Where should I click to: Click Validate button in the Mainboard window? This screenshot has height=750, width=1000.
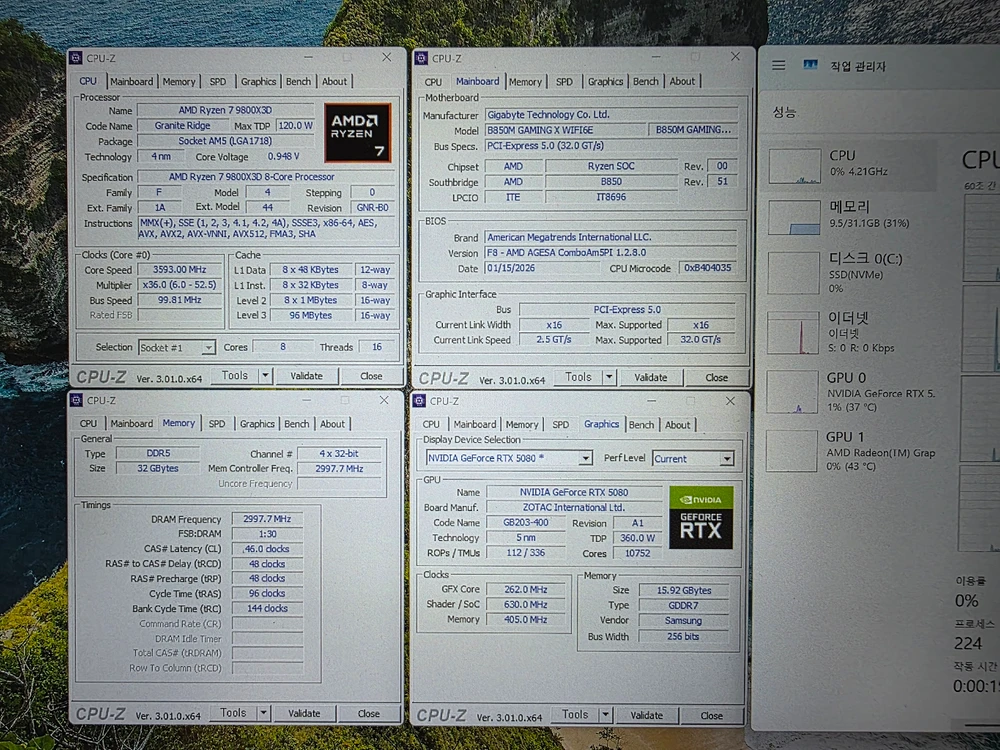pyautogui.click(x=651, y=378)
